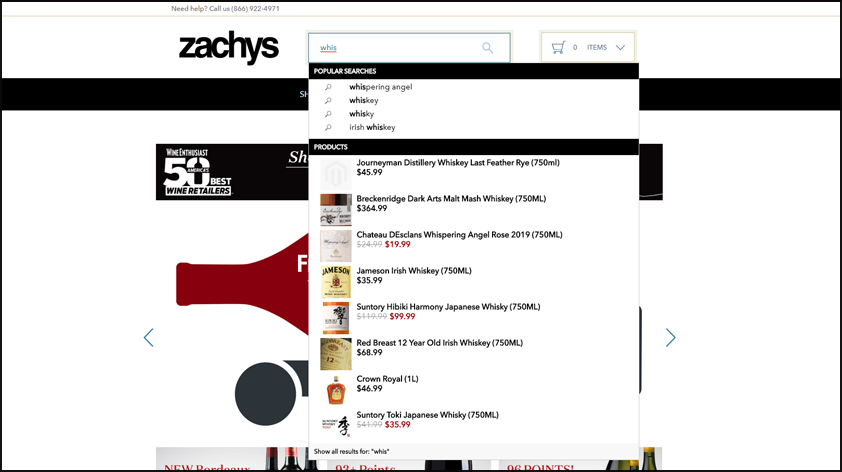Click the Whispering Angel Rose thumbnail
This screenshot has width=842, height=472.
336,245
